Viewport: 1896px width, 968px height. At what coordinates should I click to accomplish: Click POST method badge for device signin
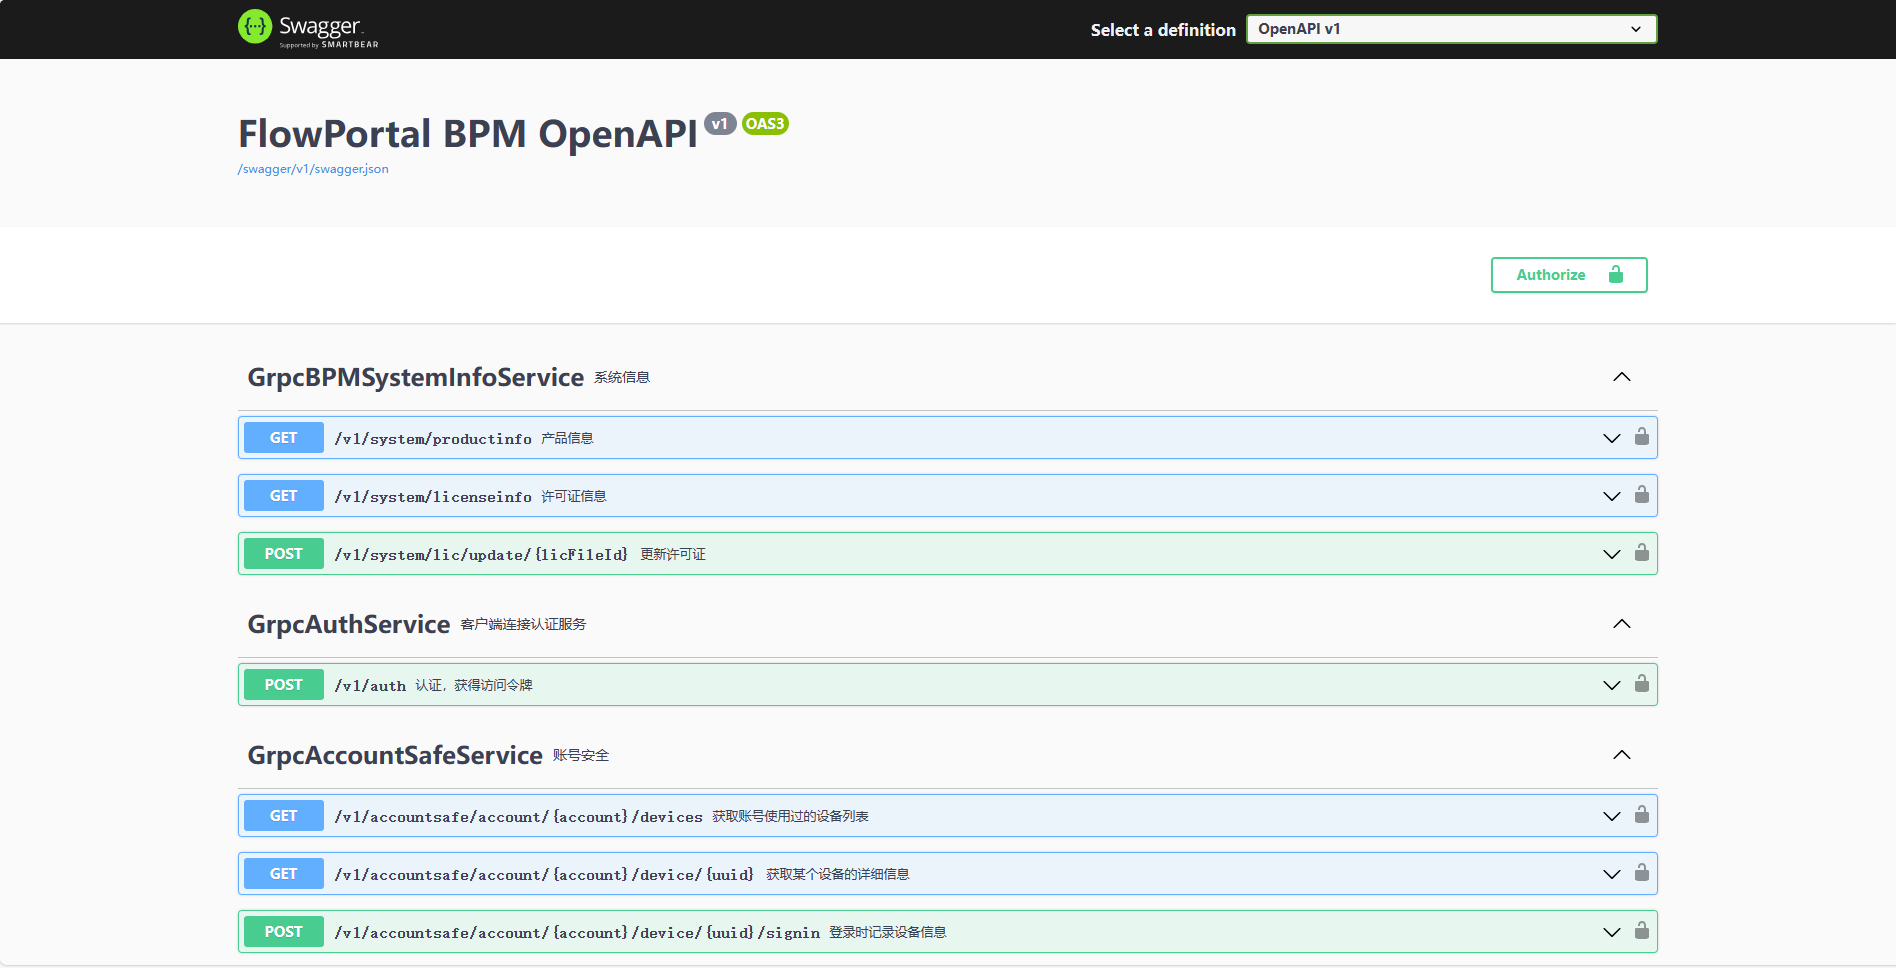click(x=283, y=932)
